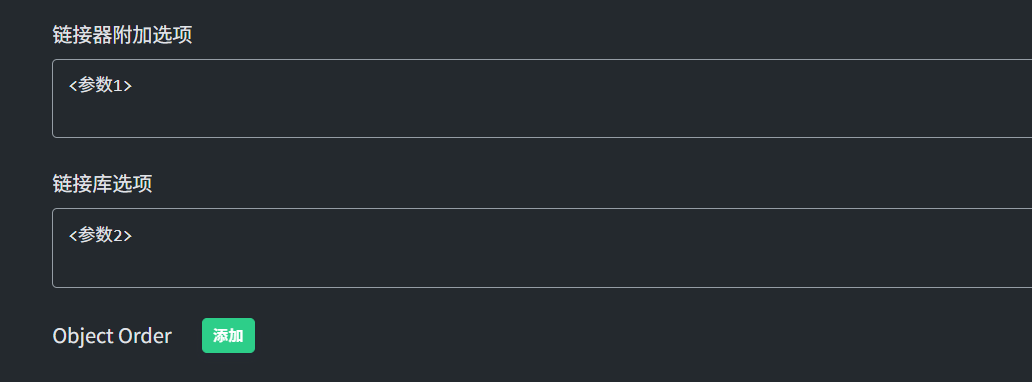Image resolution: width=1032 pixels, height=382 pixels.
Task: Focus the 链接库选项 text area
Action: 542,248
